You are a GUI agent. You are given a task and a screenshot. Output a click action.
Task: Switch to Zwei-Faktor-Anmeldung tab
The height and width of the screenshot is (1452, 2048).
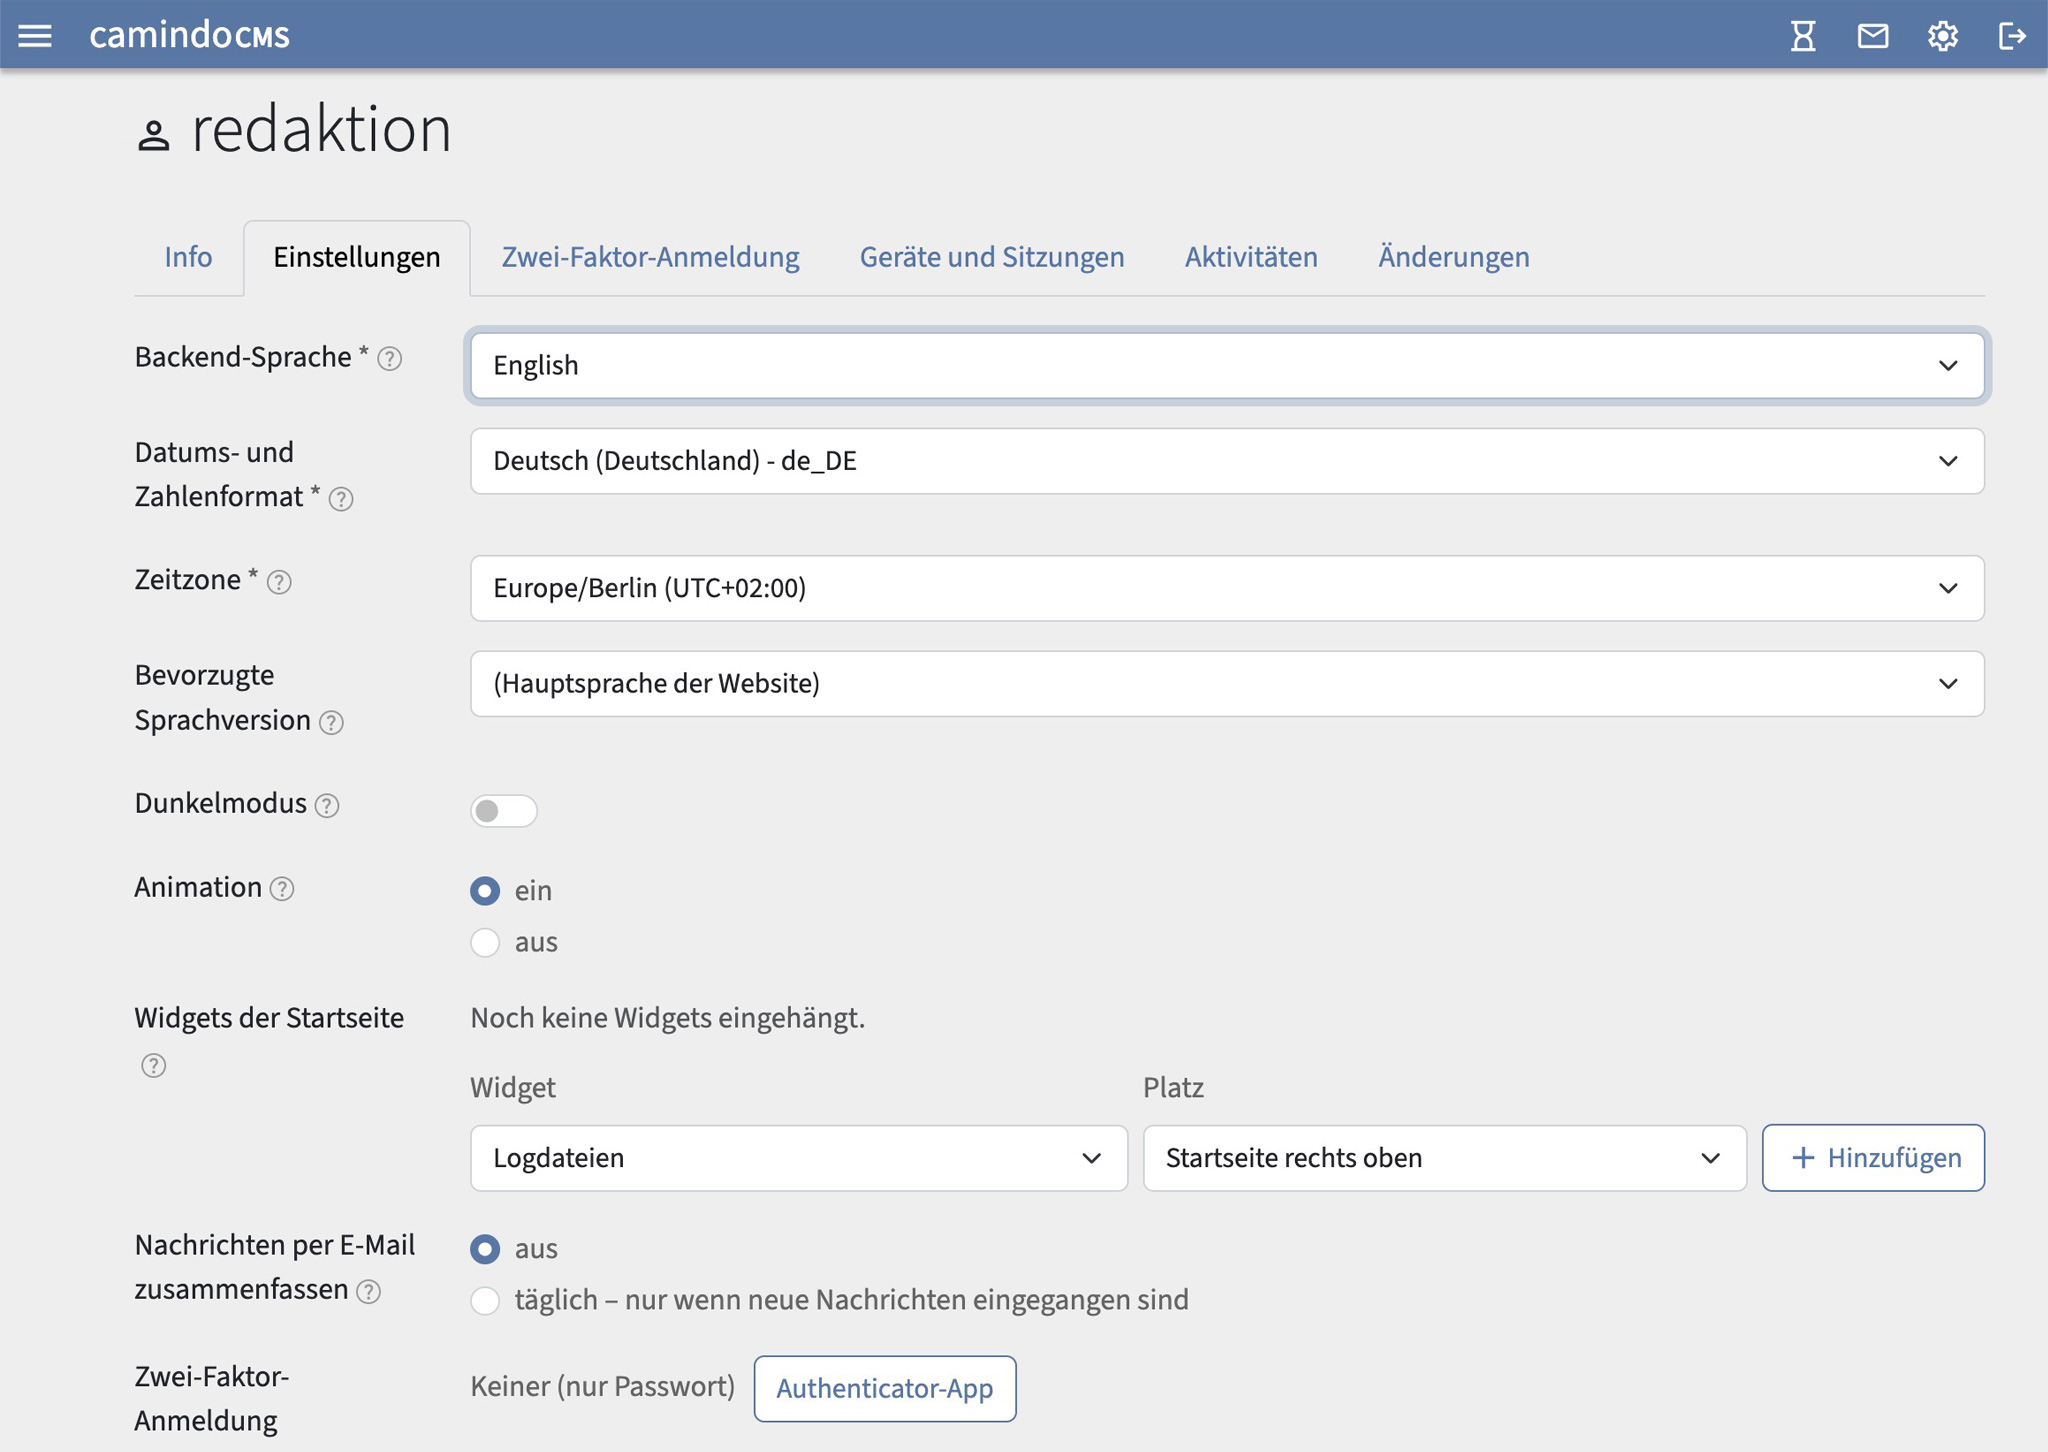[650, 257]
